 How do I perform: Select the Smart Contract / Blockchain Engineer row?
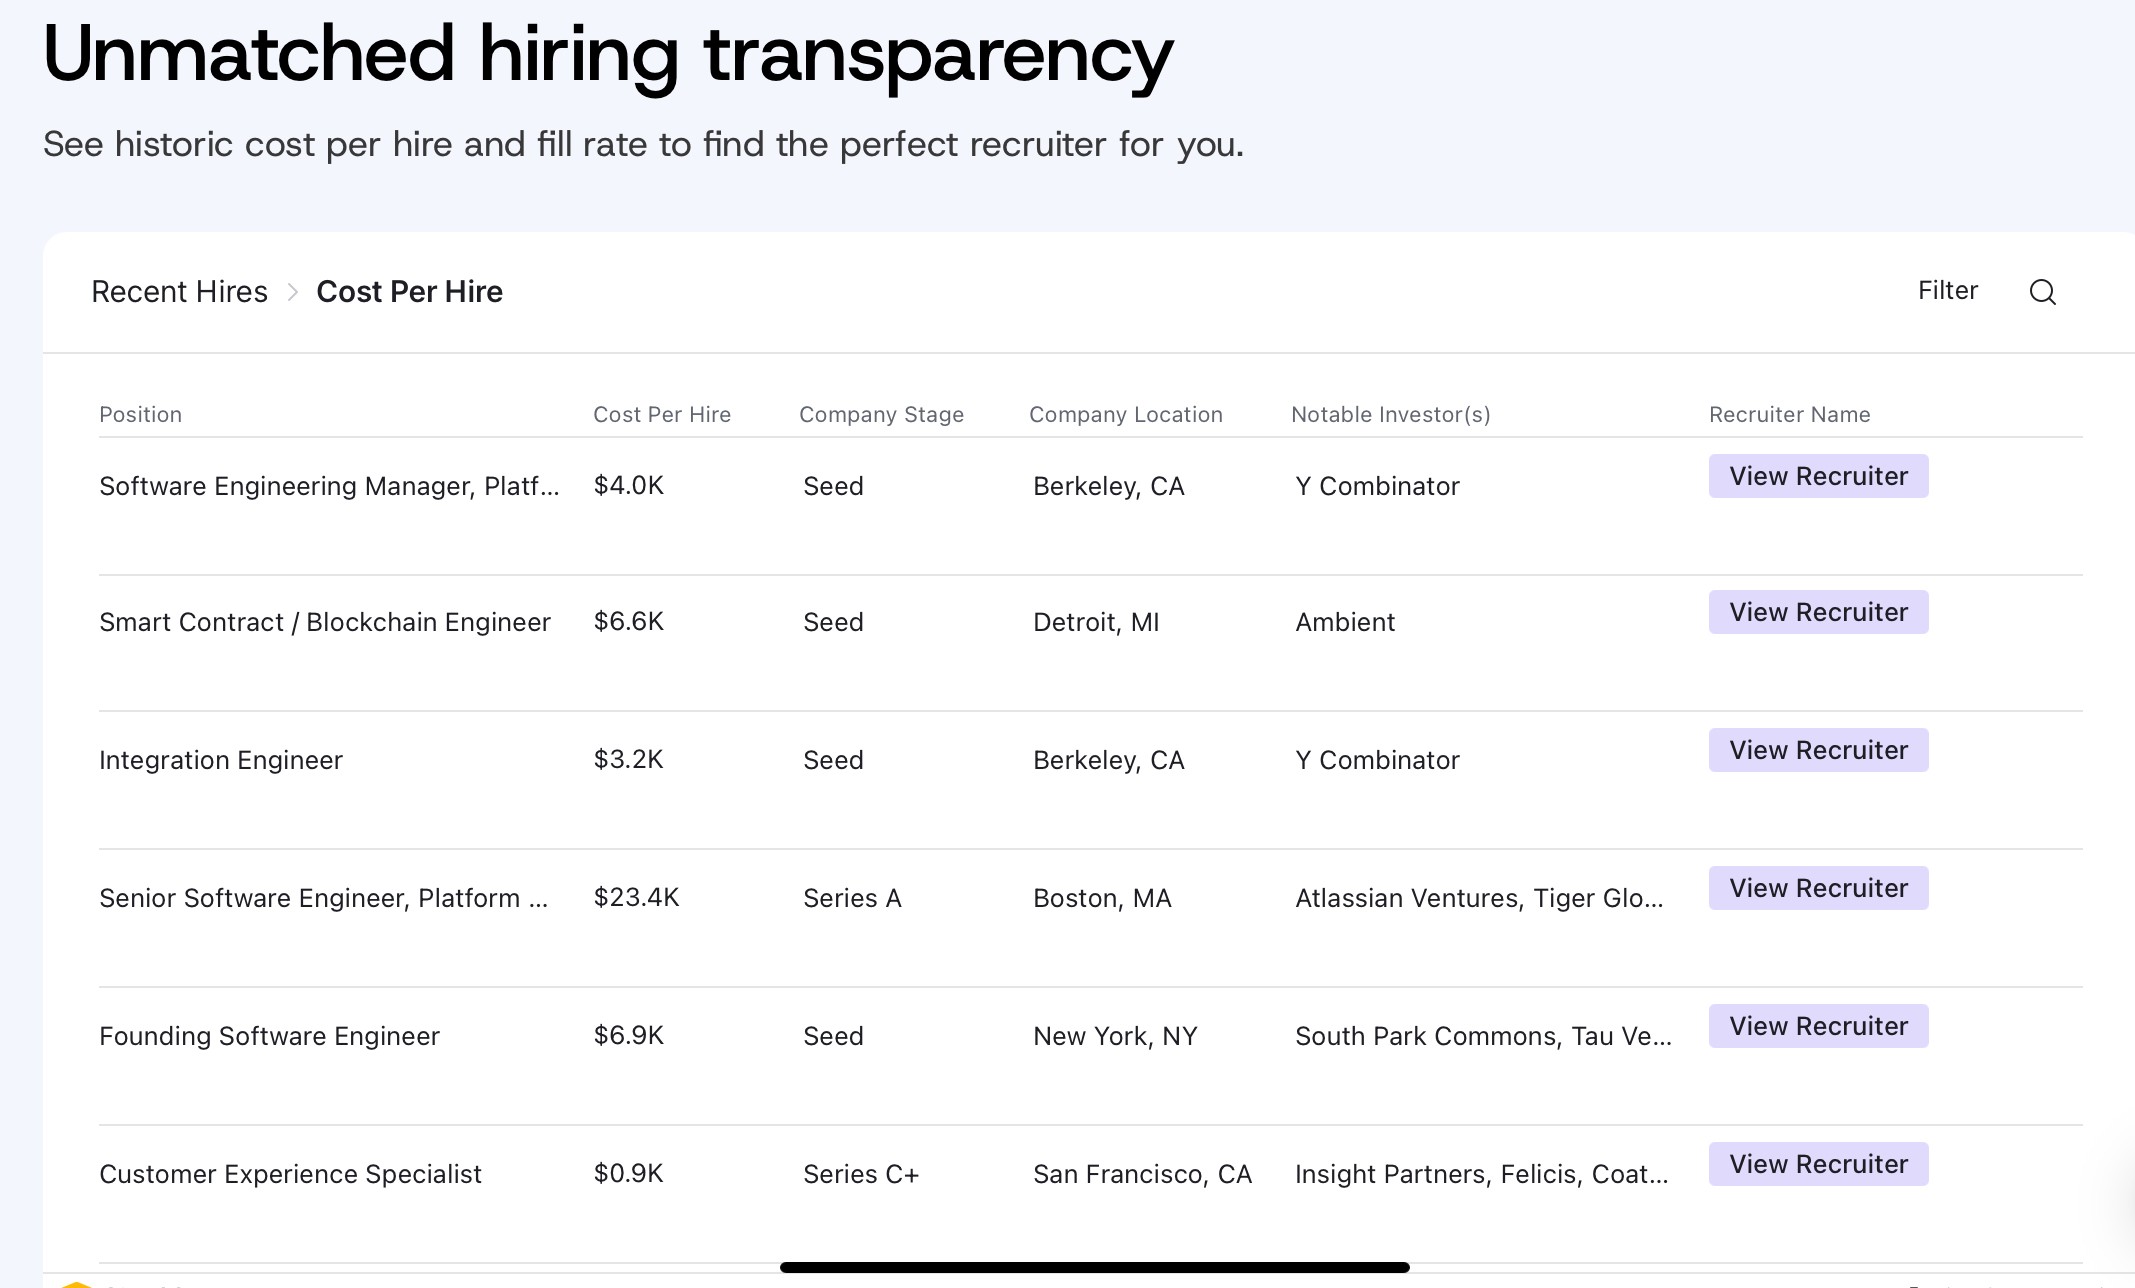click(x=324, y=622)
